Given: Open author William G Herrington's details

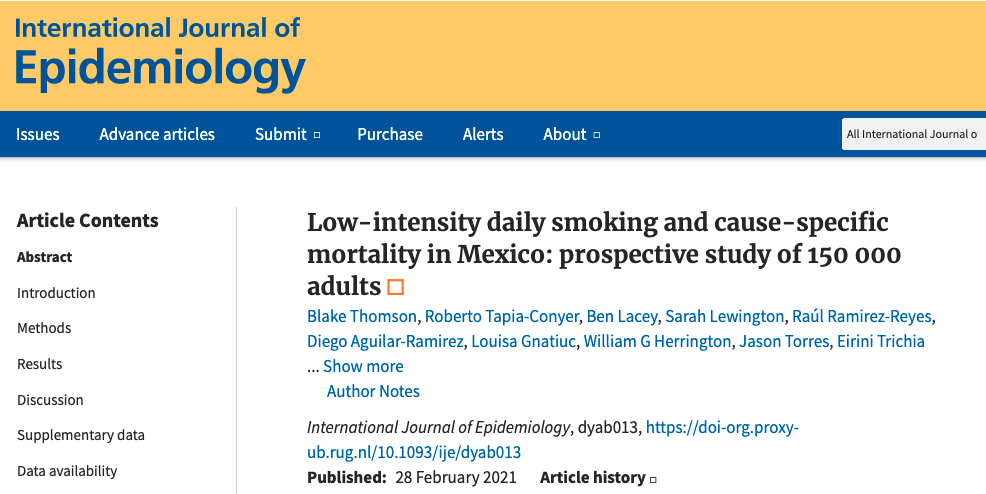Looking at the screenshot, I should [x=657, y=341].
